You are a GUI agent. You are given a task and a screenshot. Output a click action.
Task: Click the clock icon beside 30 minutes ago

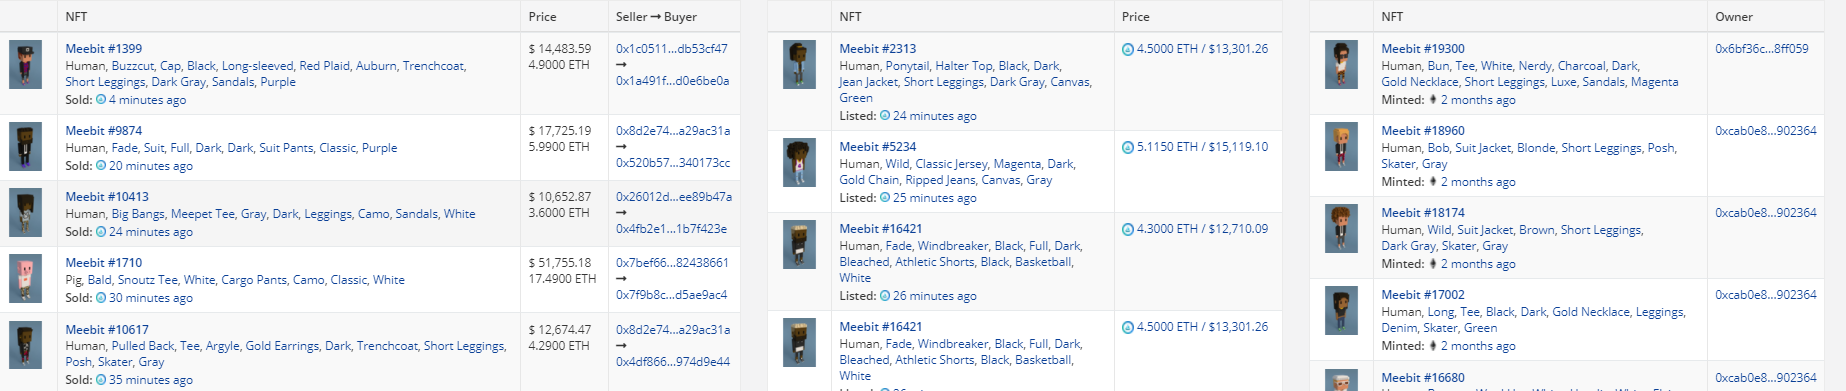pyautogui.click(x=101, y=298)
